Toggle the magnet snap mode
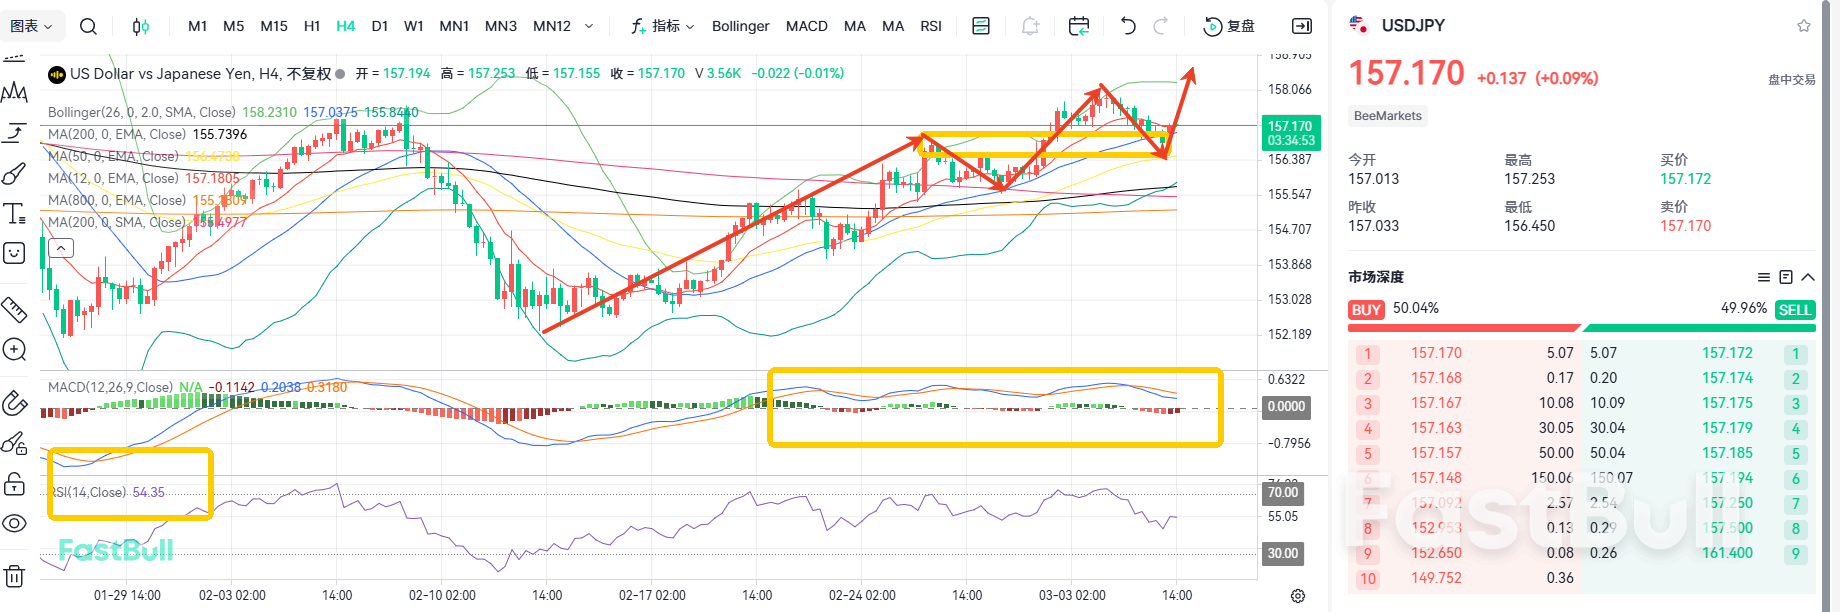Viewport: 1840px width, 612px height. click(x=14, y=402)
